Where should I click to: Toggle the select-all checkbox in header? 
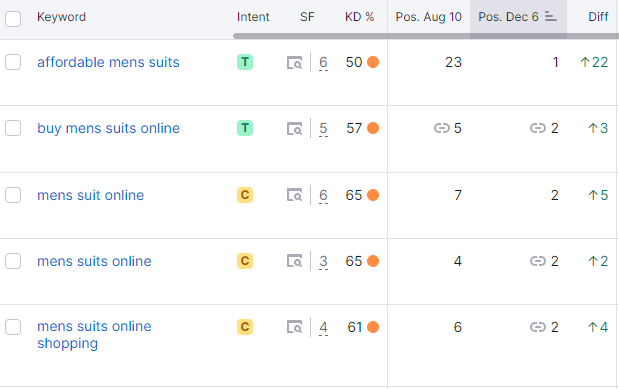click(x=13, y=19)
